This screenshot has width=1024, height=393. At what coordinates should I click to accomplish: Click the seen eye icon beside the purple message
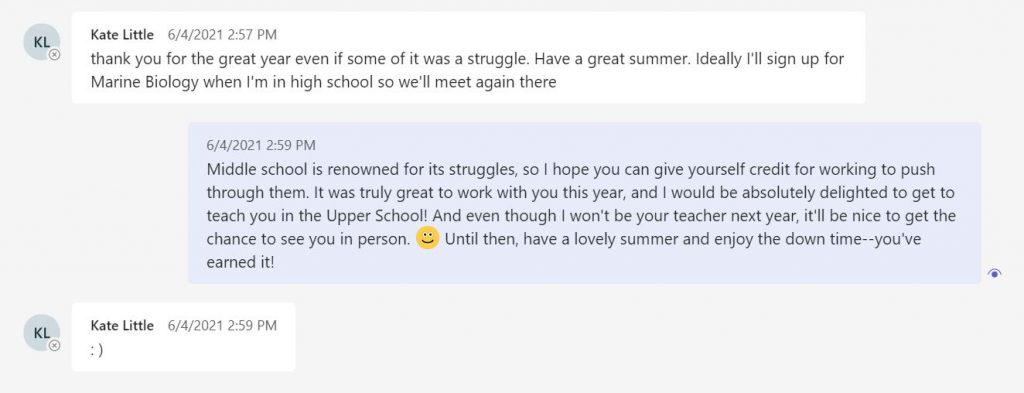[994, 274]
